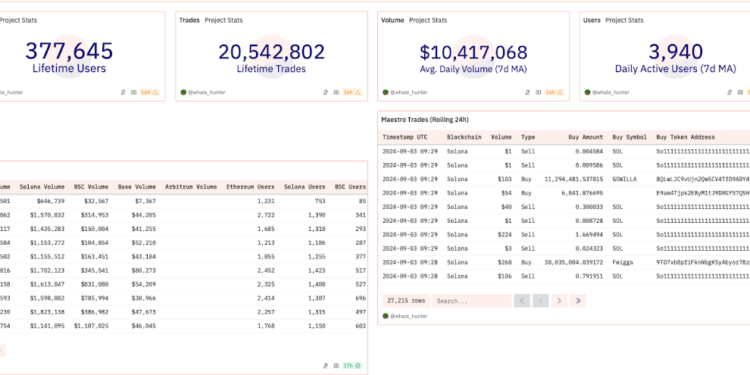Click whale_hunter avatar on Lifetime Trades card
This screenshot has height=375, width=750.
click(183, 92)
